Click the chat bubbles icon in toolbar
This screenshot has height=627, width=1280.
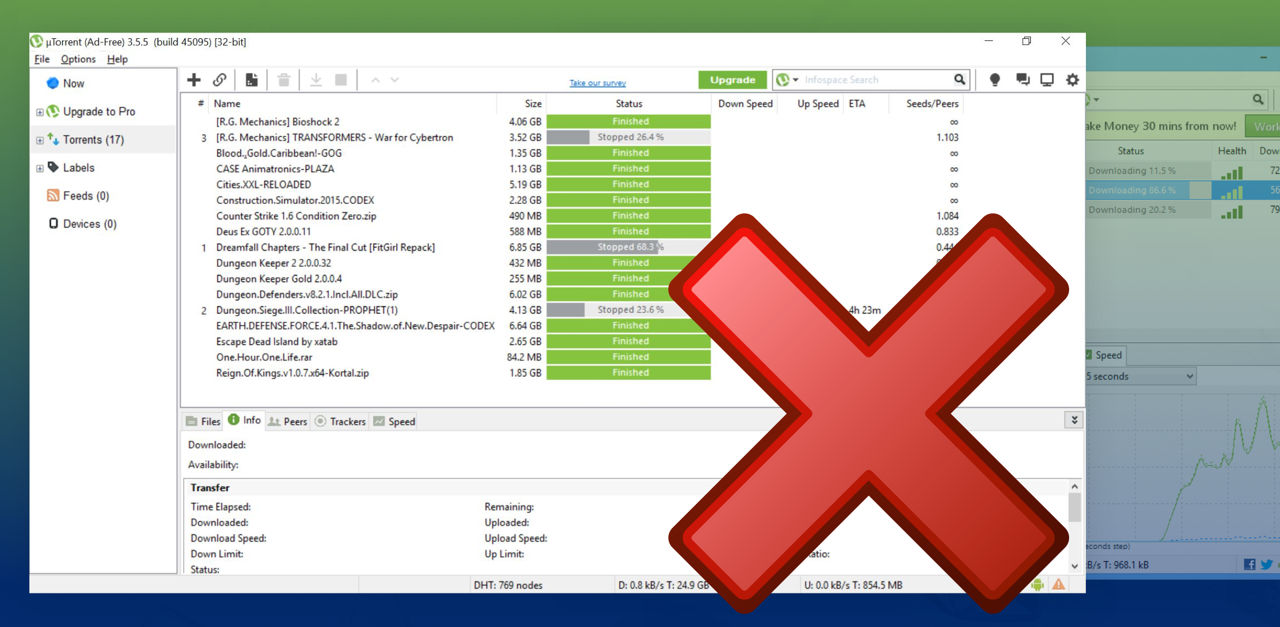pyautogui.click(x=1022, y=80)
